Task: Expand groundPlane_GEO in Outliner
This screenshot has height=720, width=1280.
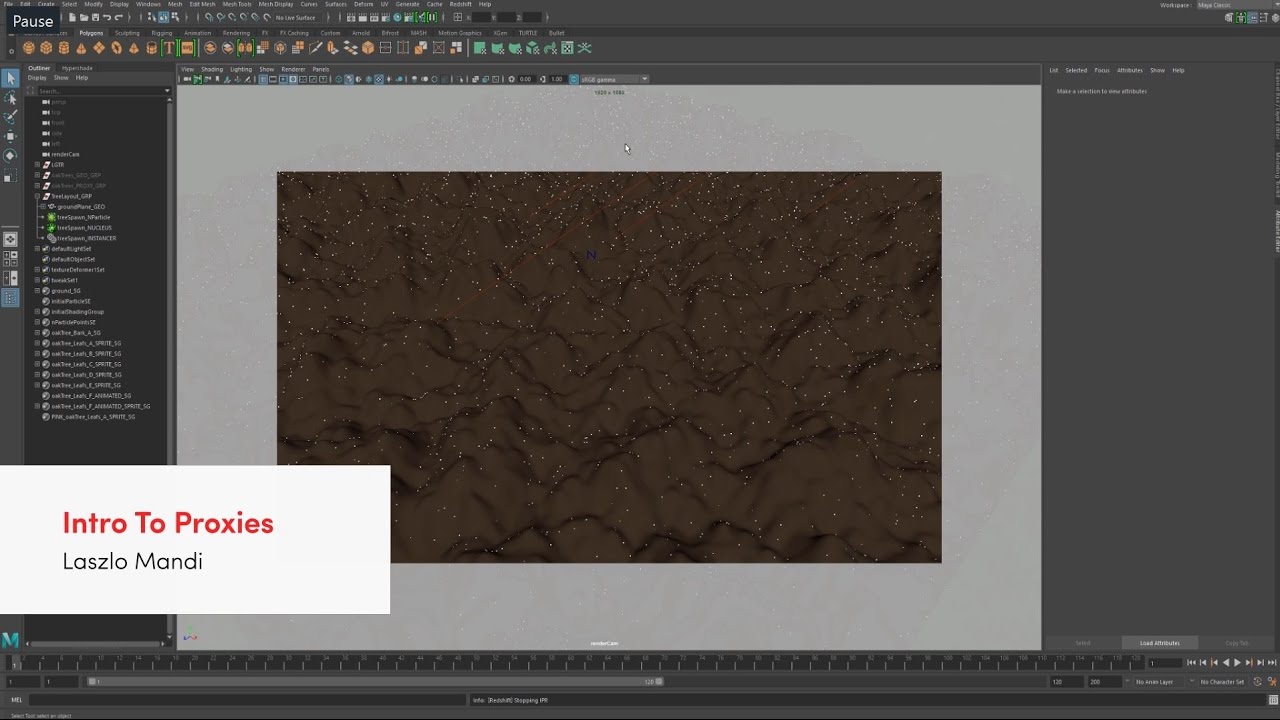Action: 41,207
